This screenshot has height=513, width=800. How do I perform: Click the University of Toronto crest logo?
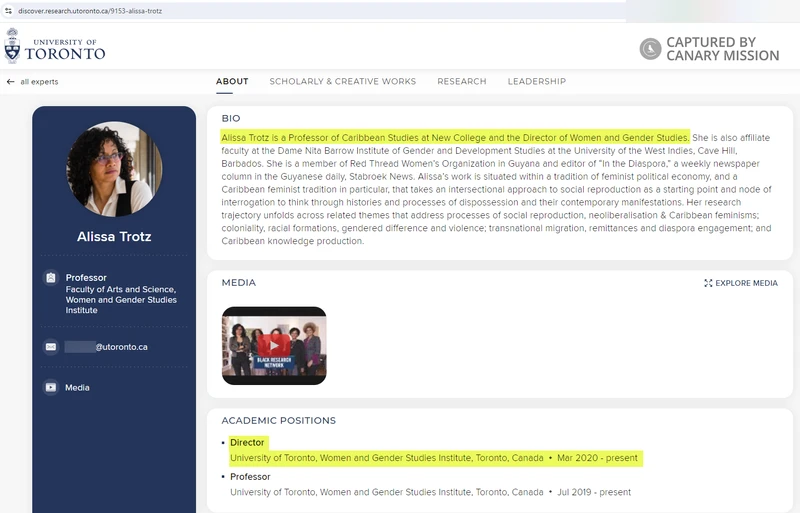point(12,46)
